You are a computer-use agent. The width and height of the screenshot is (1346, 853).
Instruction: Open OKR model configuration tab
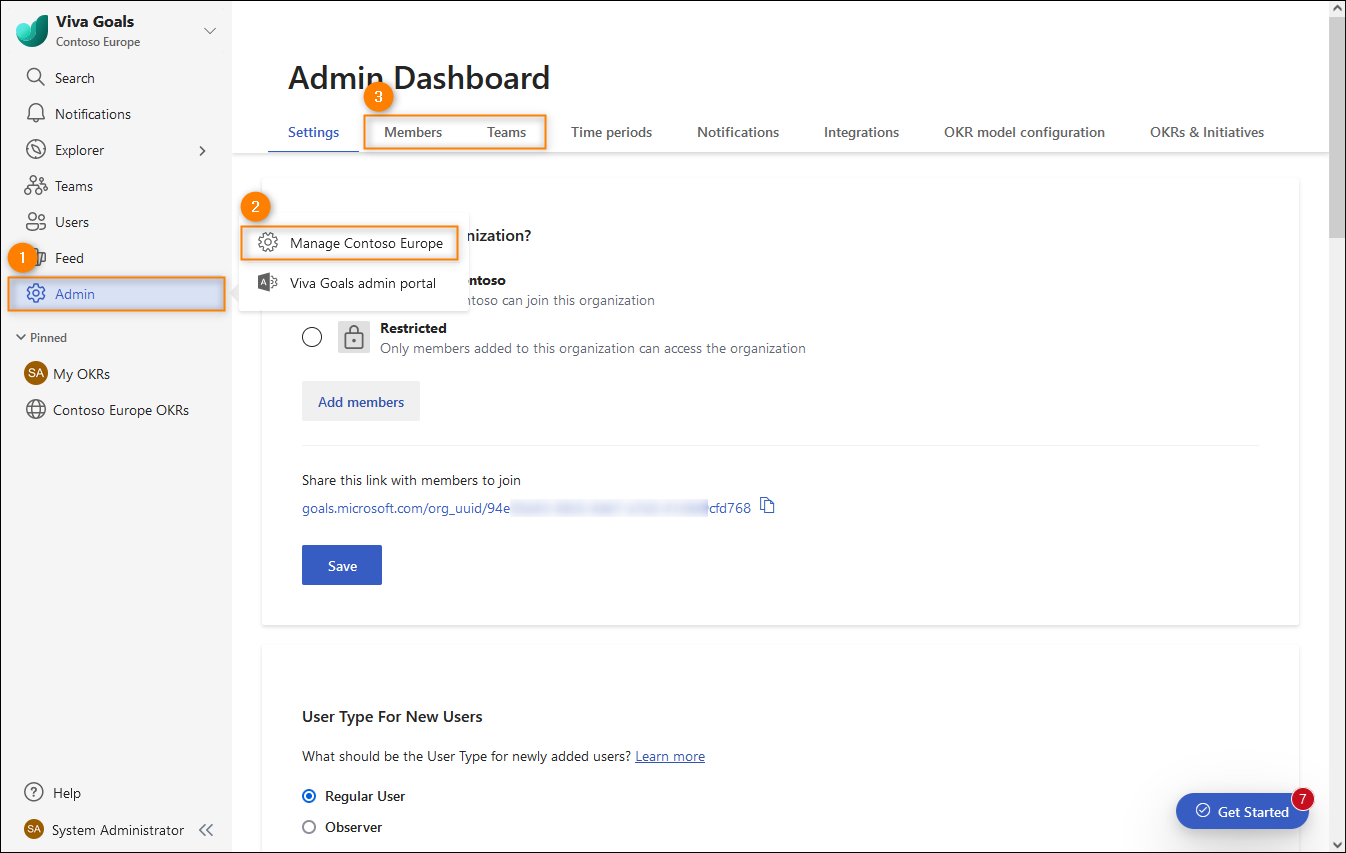[1024, 132]
